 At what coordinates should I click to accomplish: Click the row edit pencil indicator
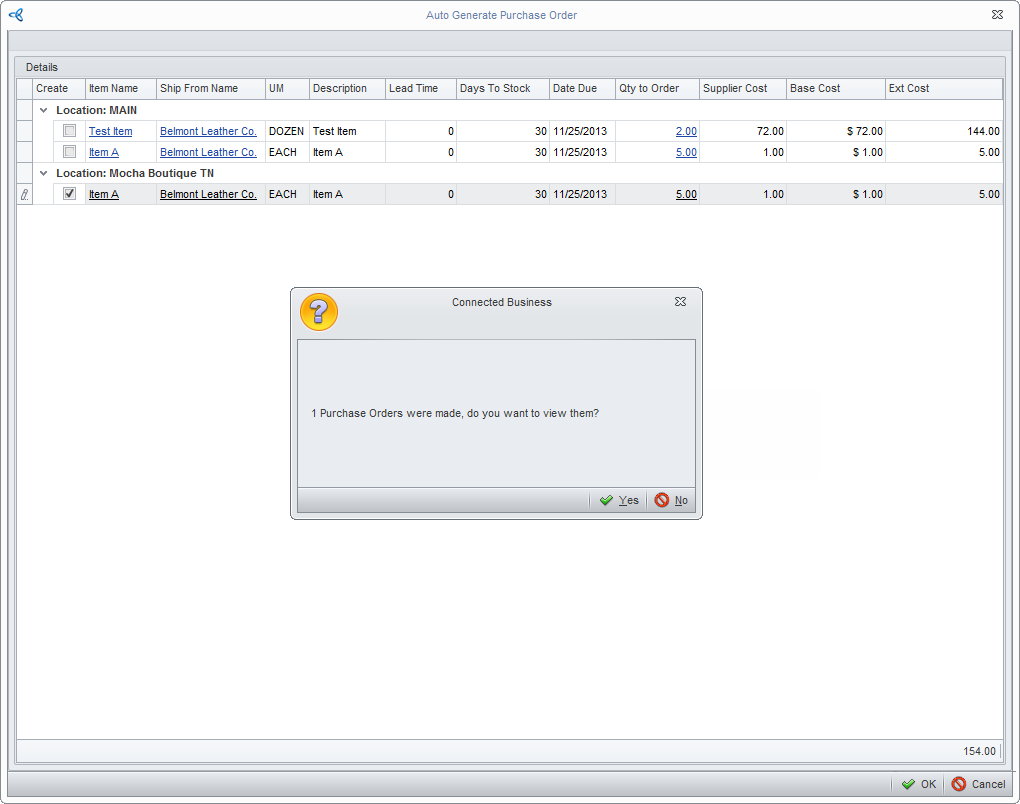pyautogui.click(x=25, y=195)
